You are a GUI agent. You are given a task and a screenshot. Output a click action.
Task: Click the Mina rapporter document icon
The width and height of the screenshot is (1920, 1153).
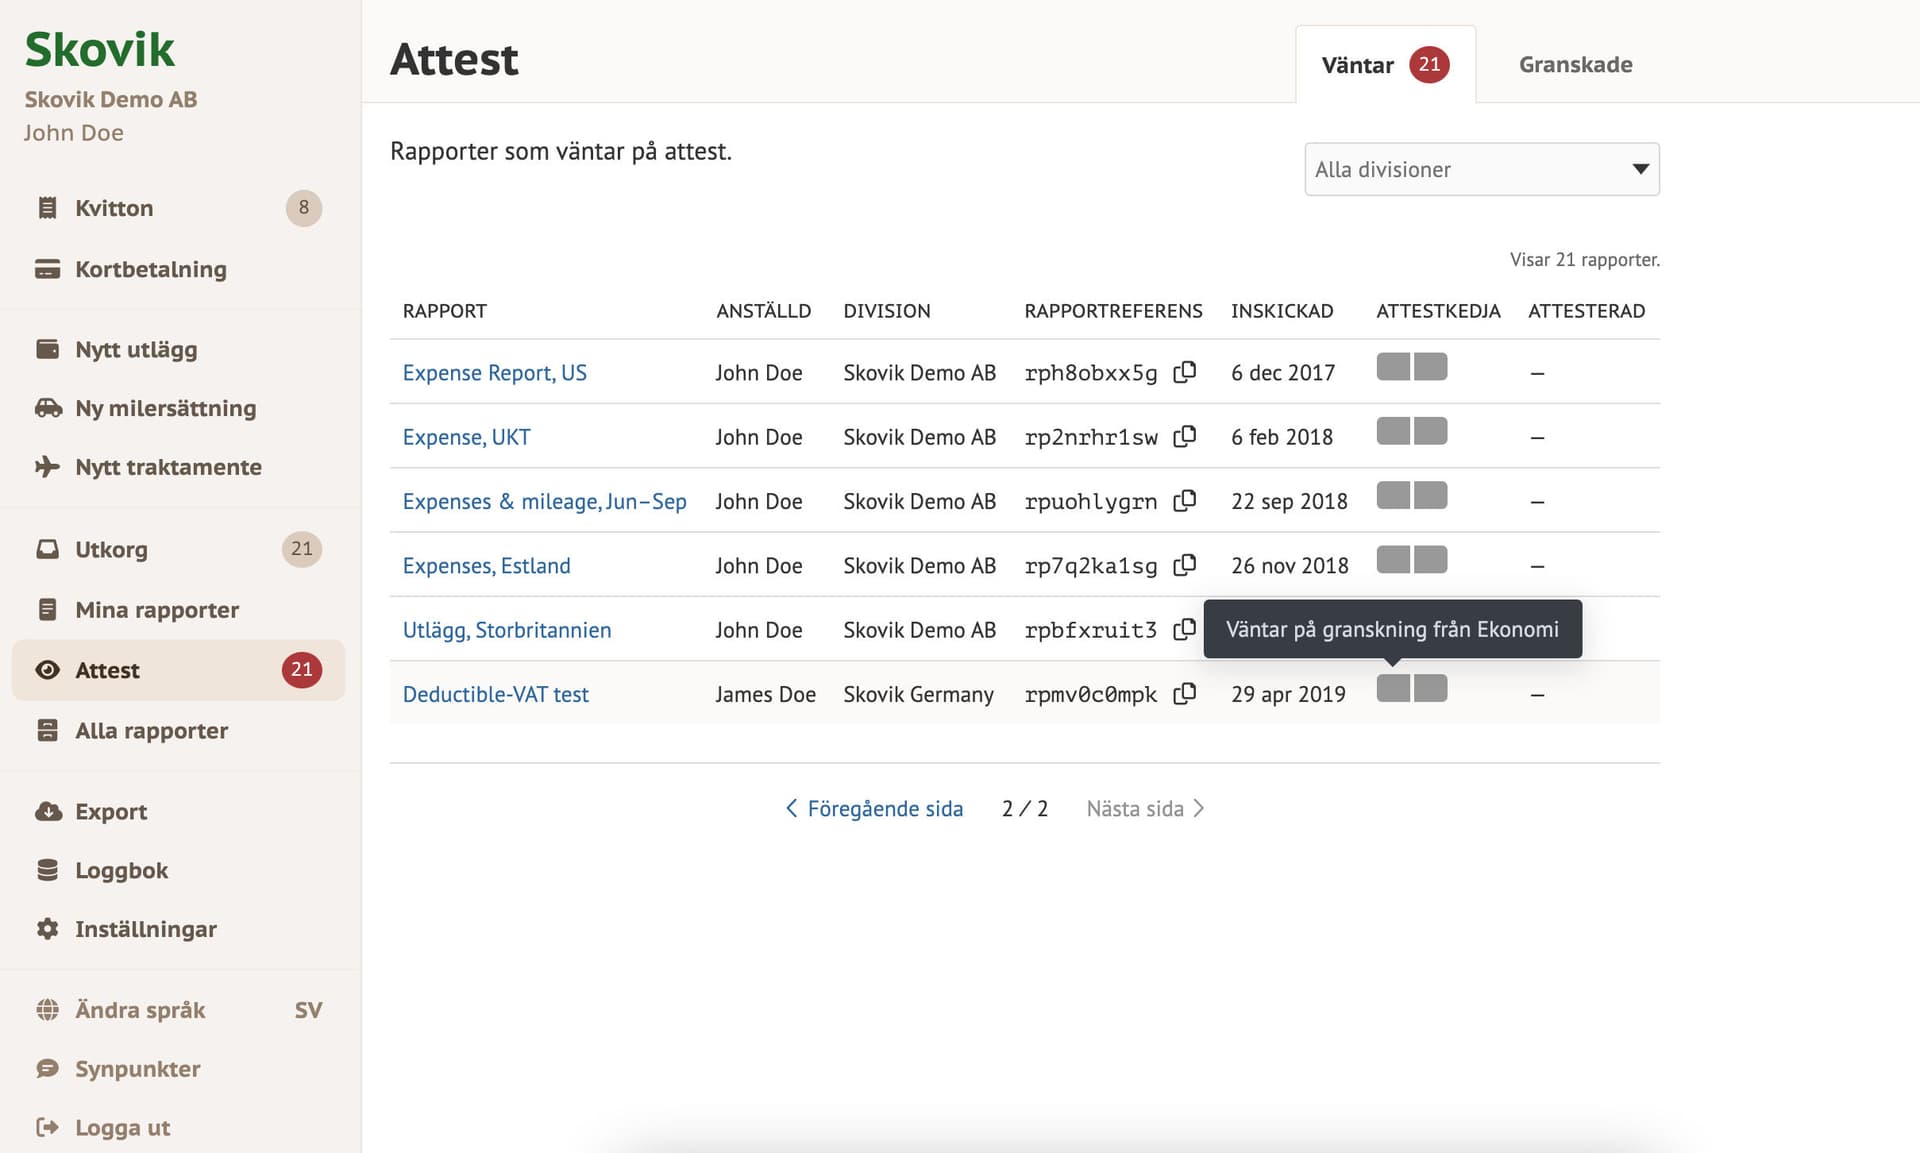(47, 610)
